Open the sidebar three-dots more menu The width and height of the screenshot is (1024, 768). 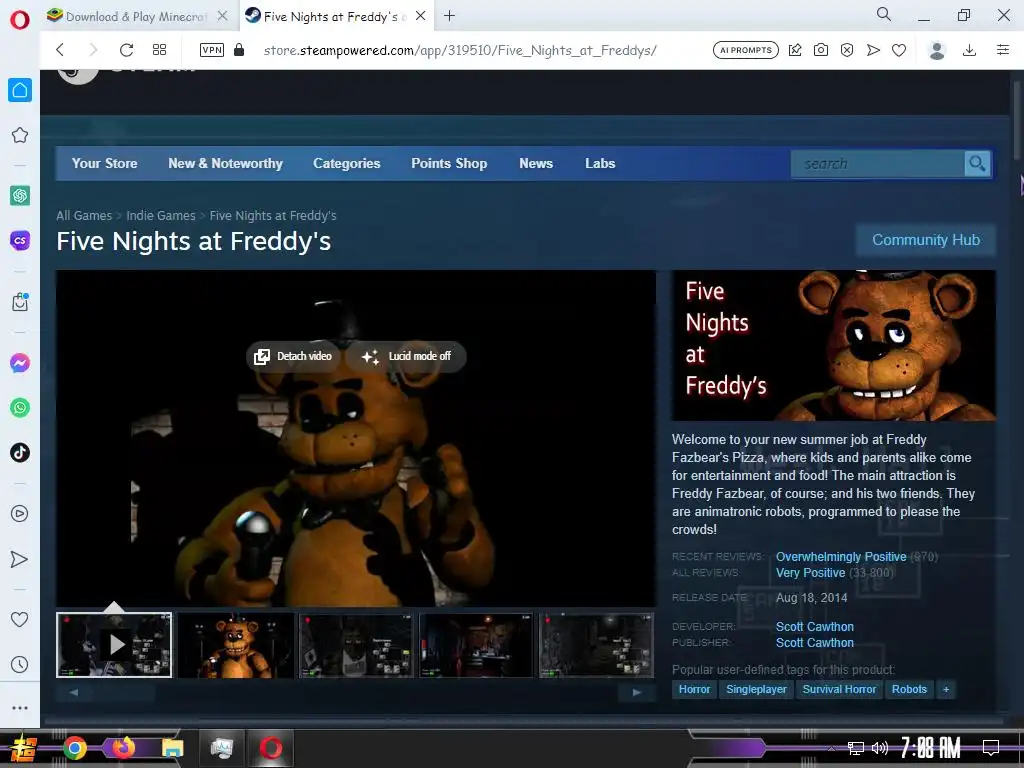tap(20, 708)
